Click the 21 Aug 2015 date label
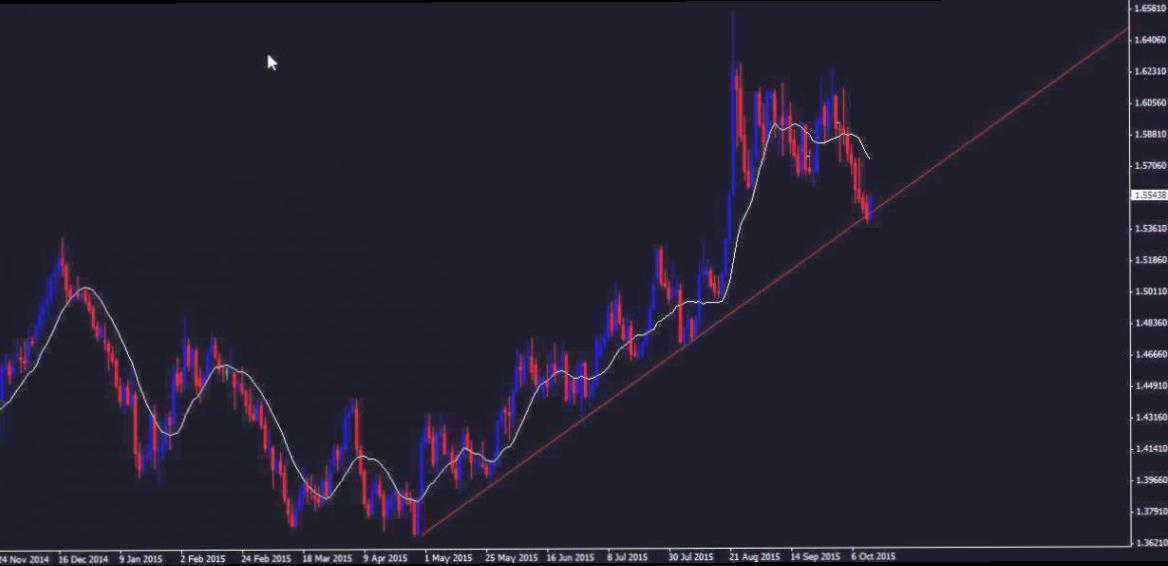 pyautogui.click(x=755, y=558)
